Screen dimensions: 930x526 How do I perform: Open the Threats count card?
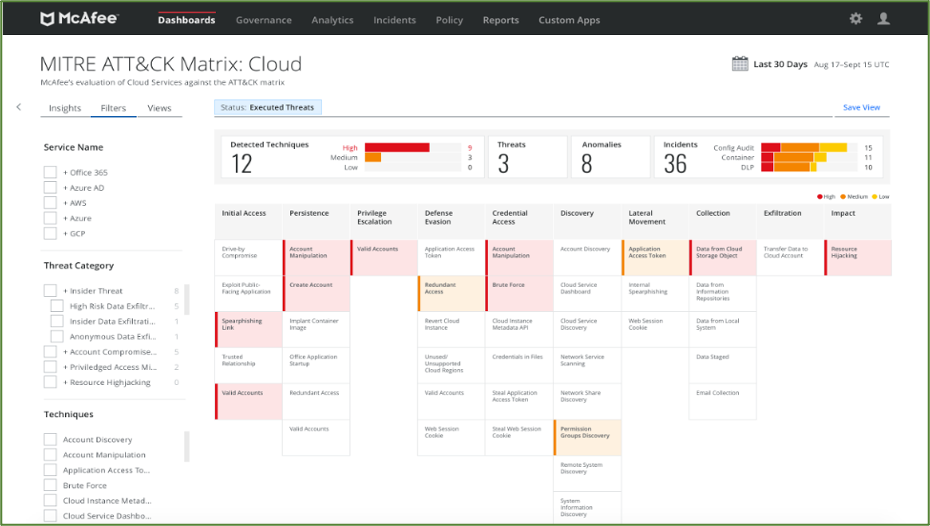(x=527, y=157)
